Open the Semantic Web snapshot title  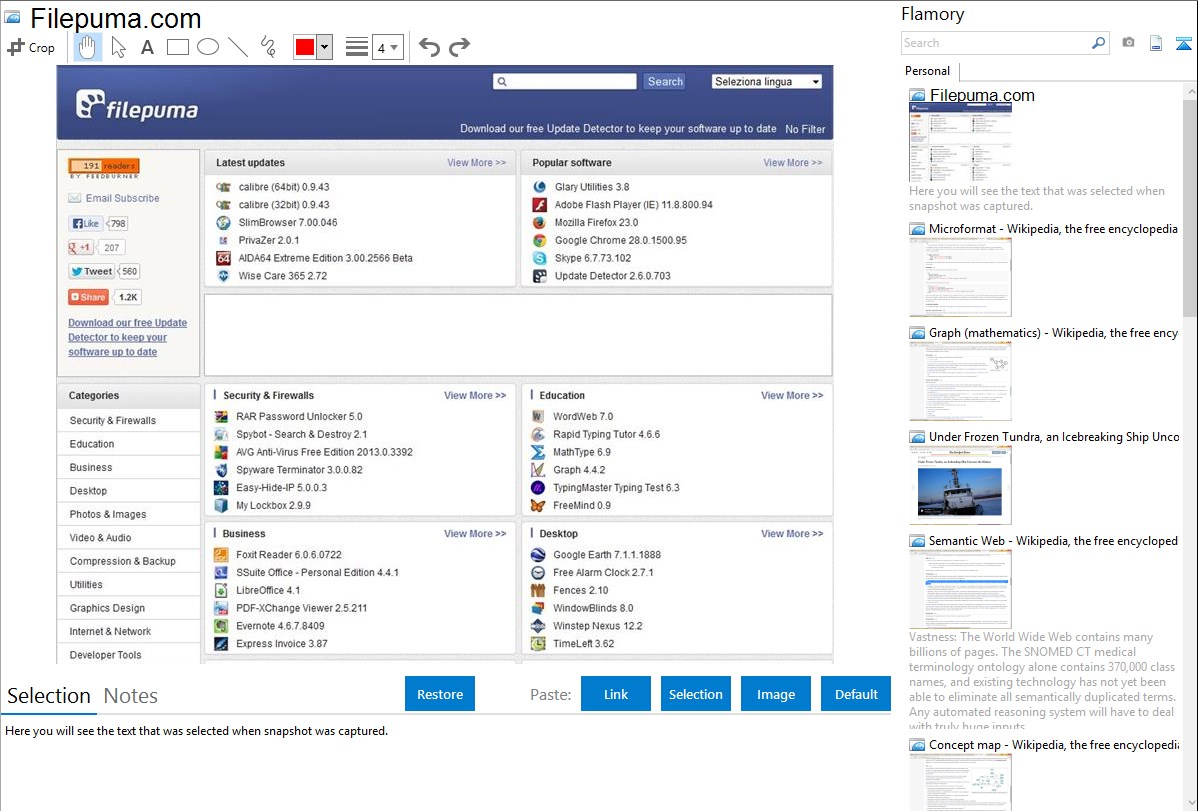(x=1053, y=541)
